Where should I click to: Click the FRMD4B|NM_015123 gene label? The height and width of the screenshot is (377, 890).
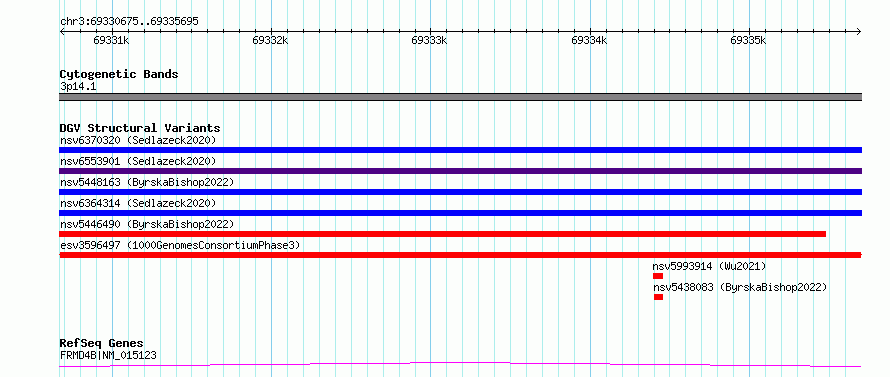[x=108, y=355]
